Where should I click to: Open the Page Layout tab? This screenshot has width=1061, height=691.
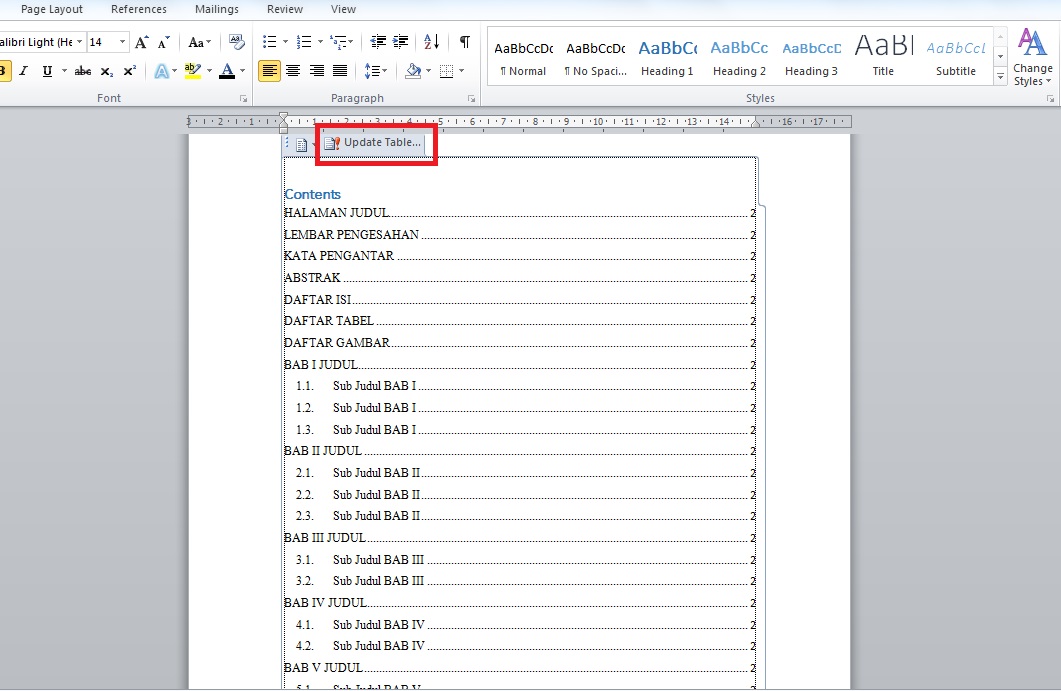coord(51,9)
